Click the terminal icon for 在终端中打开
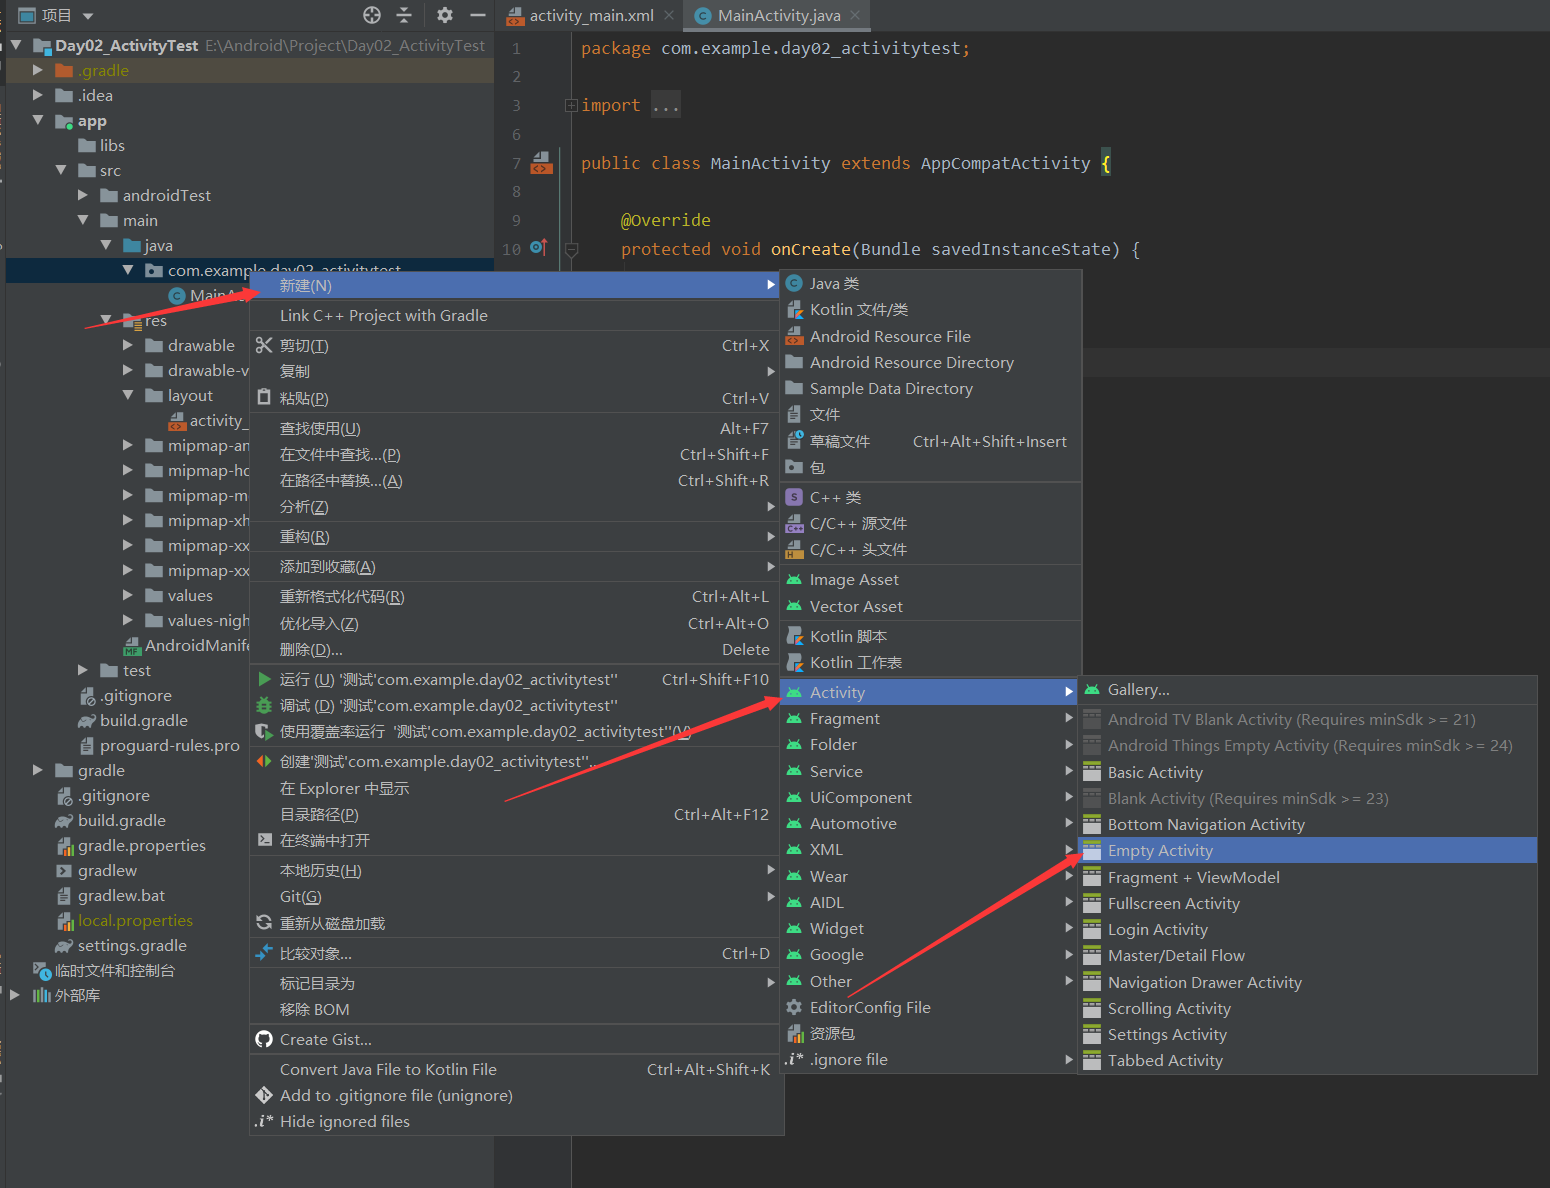The height and width of the screenshot is (1188, 1550). (x=264, y=840)
